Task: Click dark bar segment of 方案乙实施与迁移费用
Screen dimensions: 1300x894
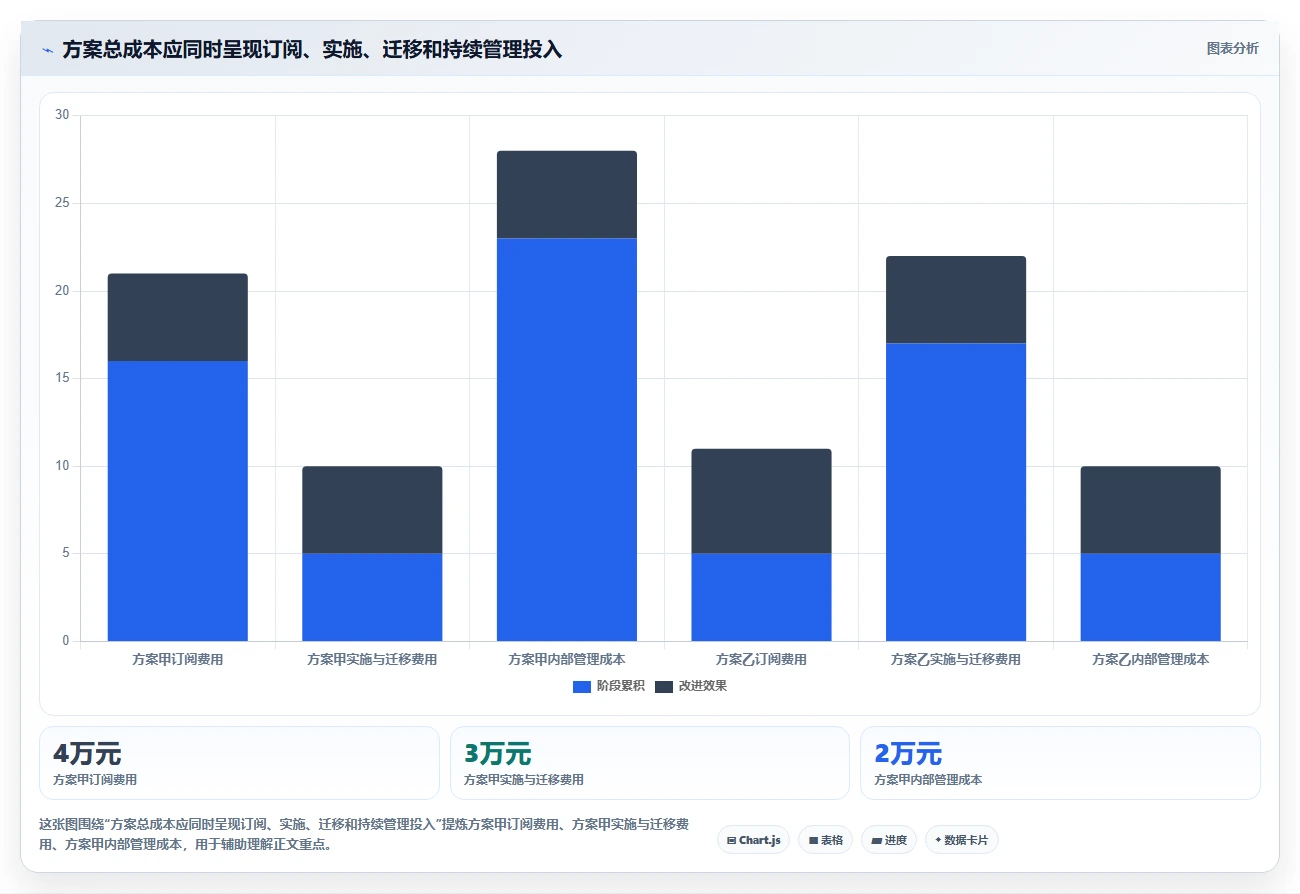Action: [x=956, y=300]
